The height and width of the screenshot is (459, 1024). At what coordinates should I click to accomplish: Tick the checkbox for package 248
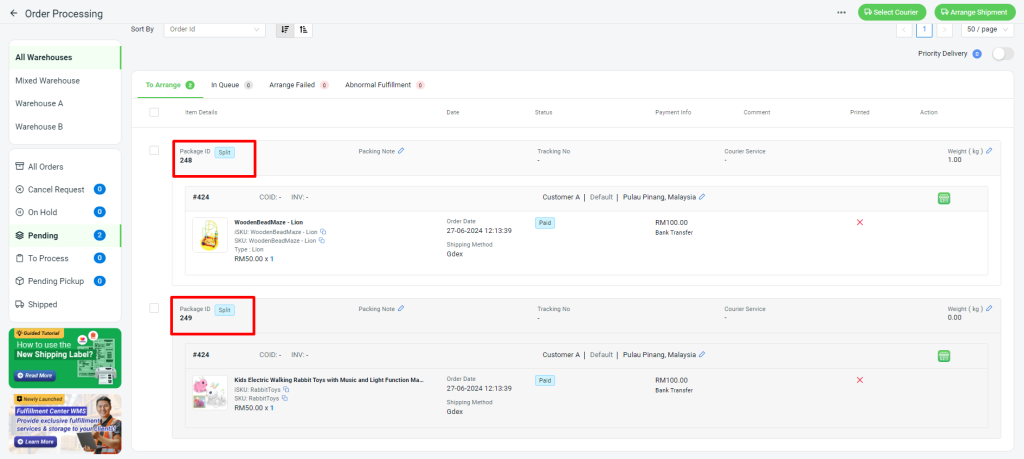[x=154, y=151]
